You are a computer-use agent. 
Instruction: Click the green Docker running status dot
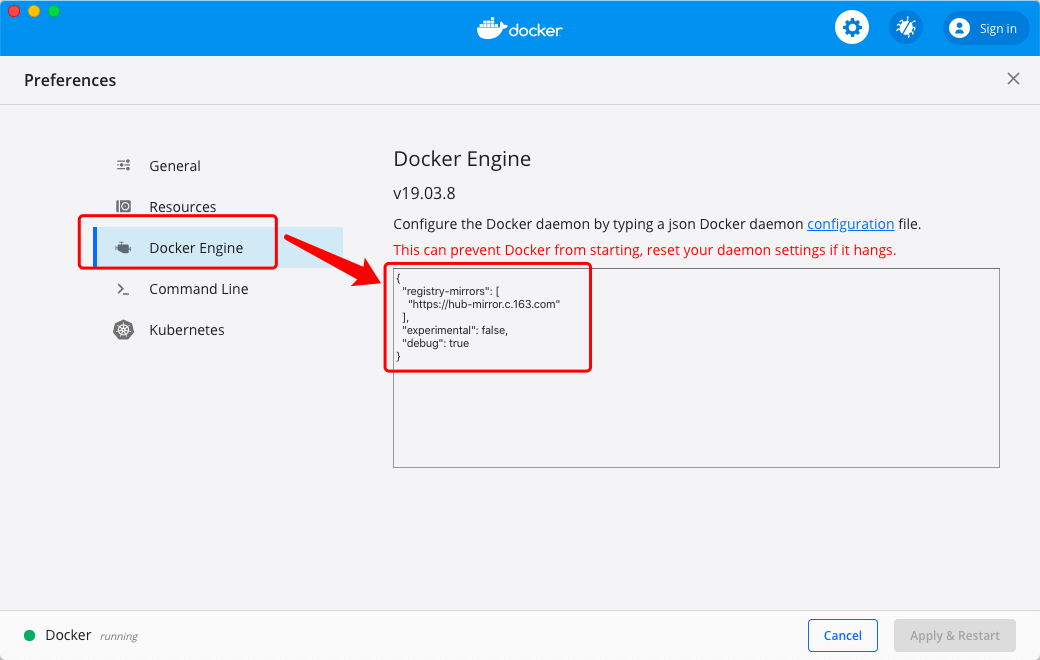coord(29,635)
